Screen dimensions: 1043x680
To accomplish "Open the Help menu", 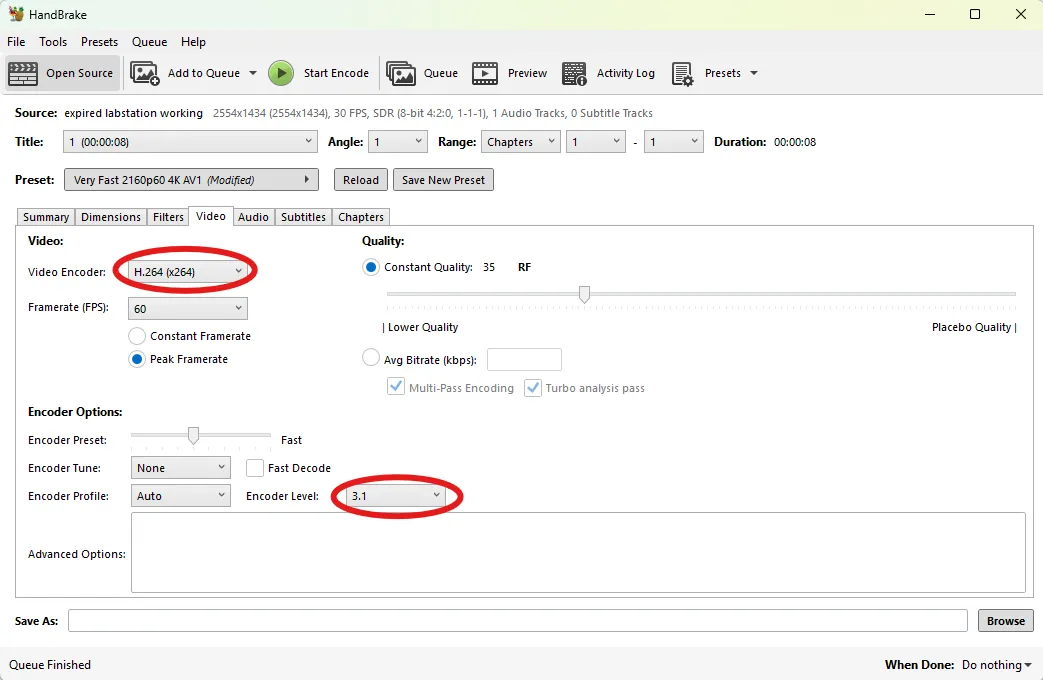I will [193, 41].
